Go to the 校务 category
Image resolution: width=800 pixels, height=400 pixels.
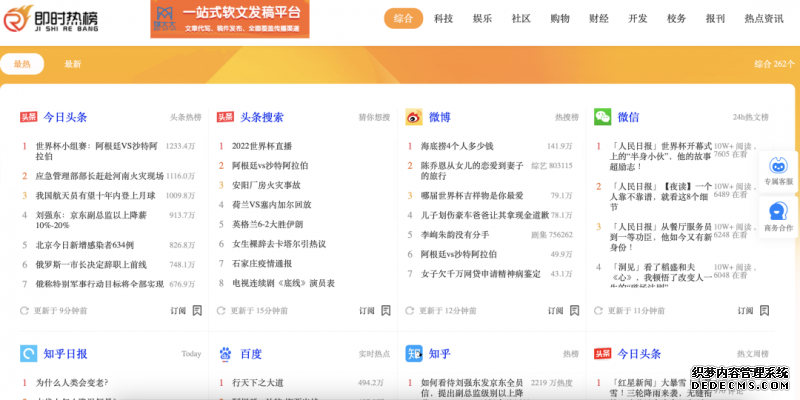(x=676, y=19)
